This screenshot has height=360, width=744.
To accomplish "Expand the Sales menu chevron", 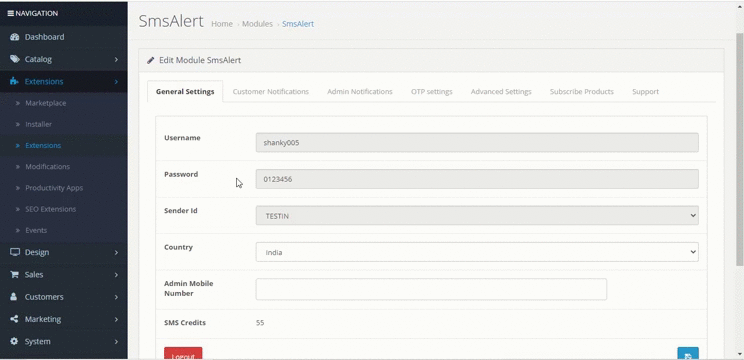I will [x=116, y=275].
